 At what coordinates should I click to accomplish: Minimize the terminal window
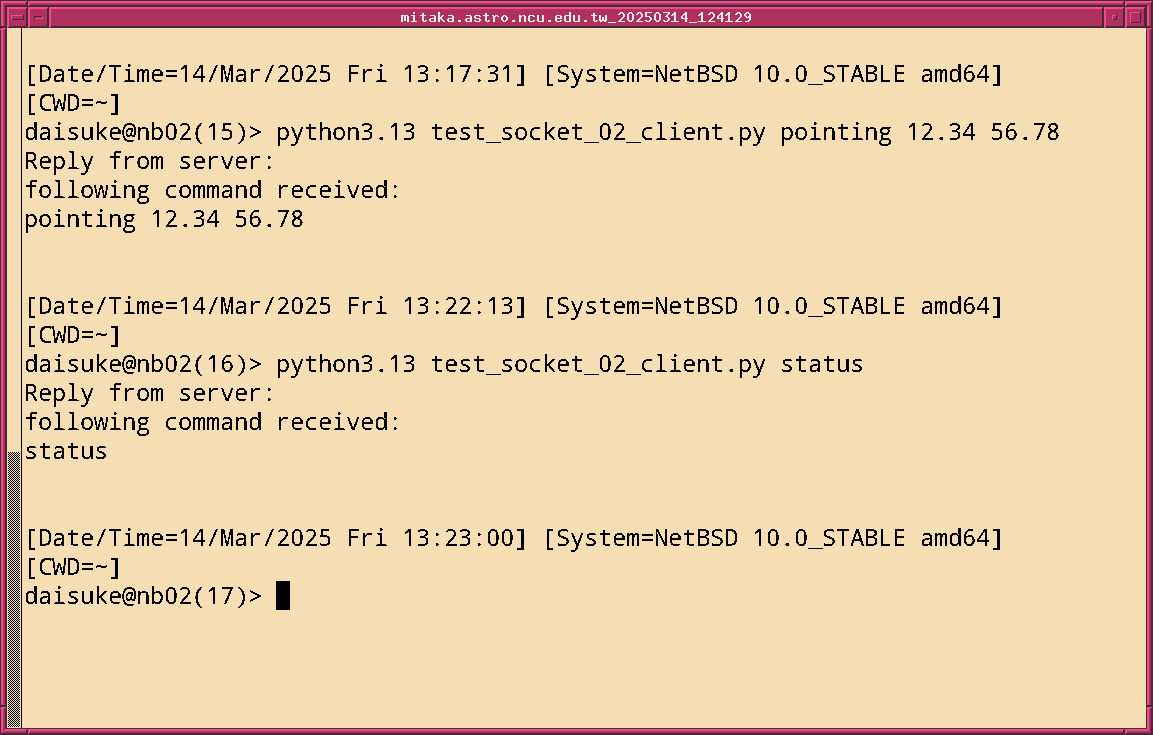point(1114,17)
